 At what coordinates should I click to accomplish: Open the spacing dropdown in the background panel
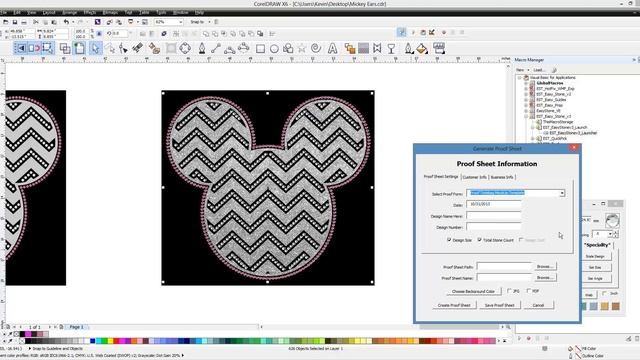pos(610,234)
